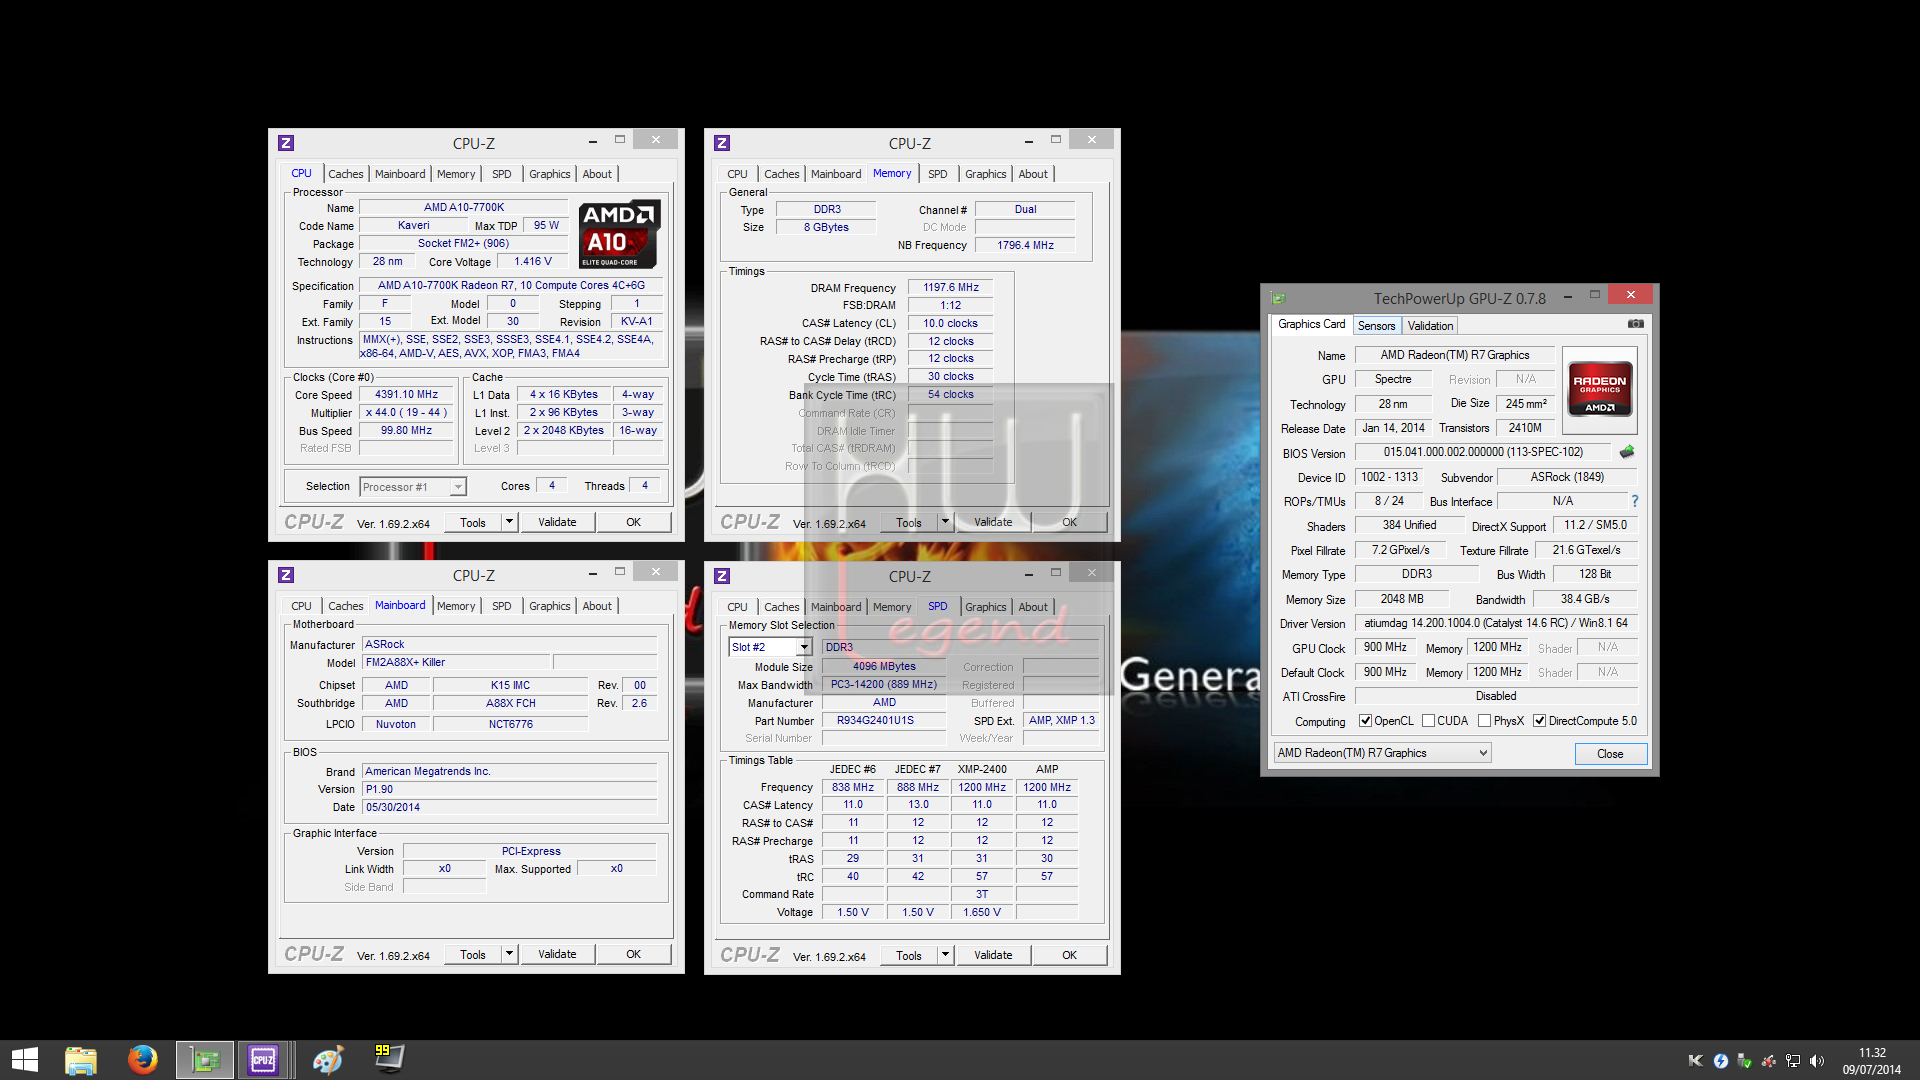The width and height of the screenshot is (1920, 1080).
Task: Click OK in the CPU tab window
Action: point(633,522)
